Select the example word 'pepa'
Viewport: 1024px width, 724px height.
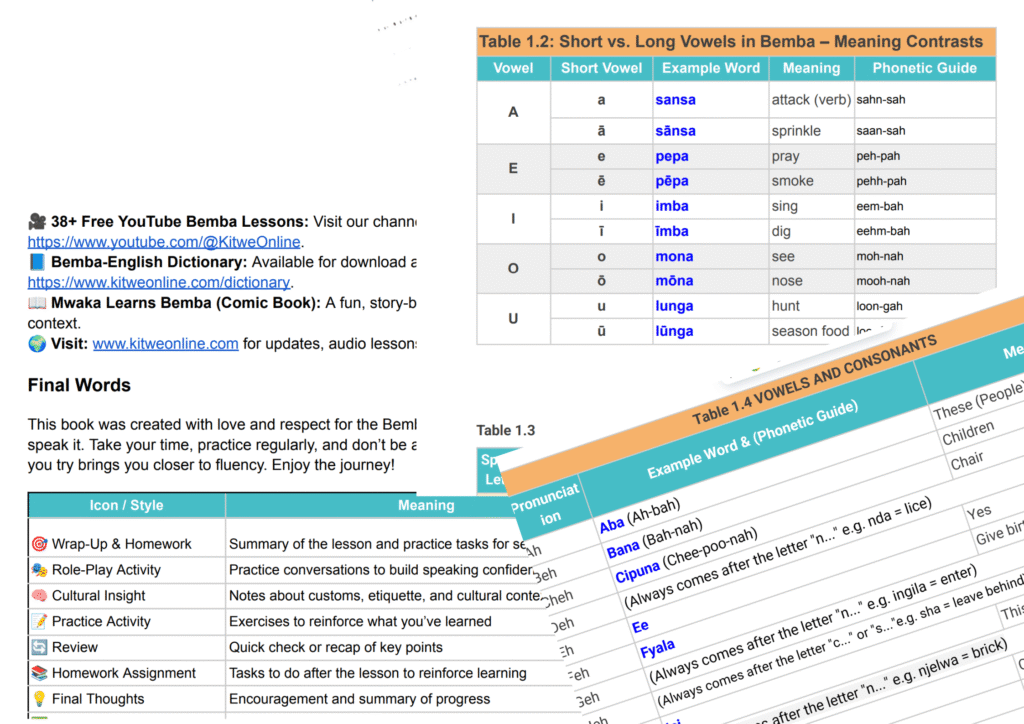coord(672,157)
